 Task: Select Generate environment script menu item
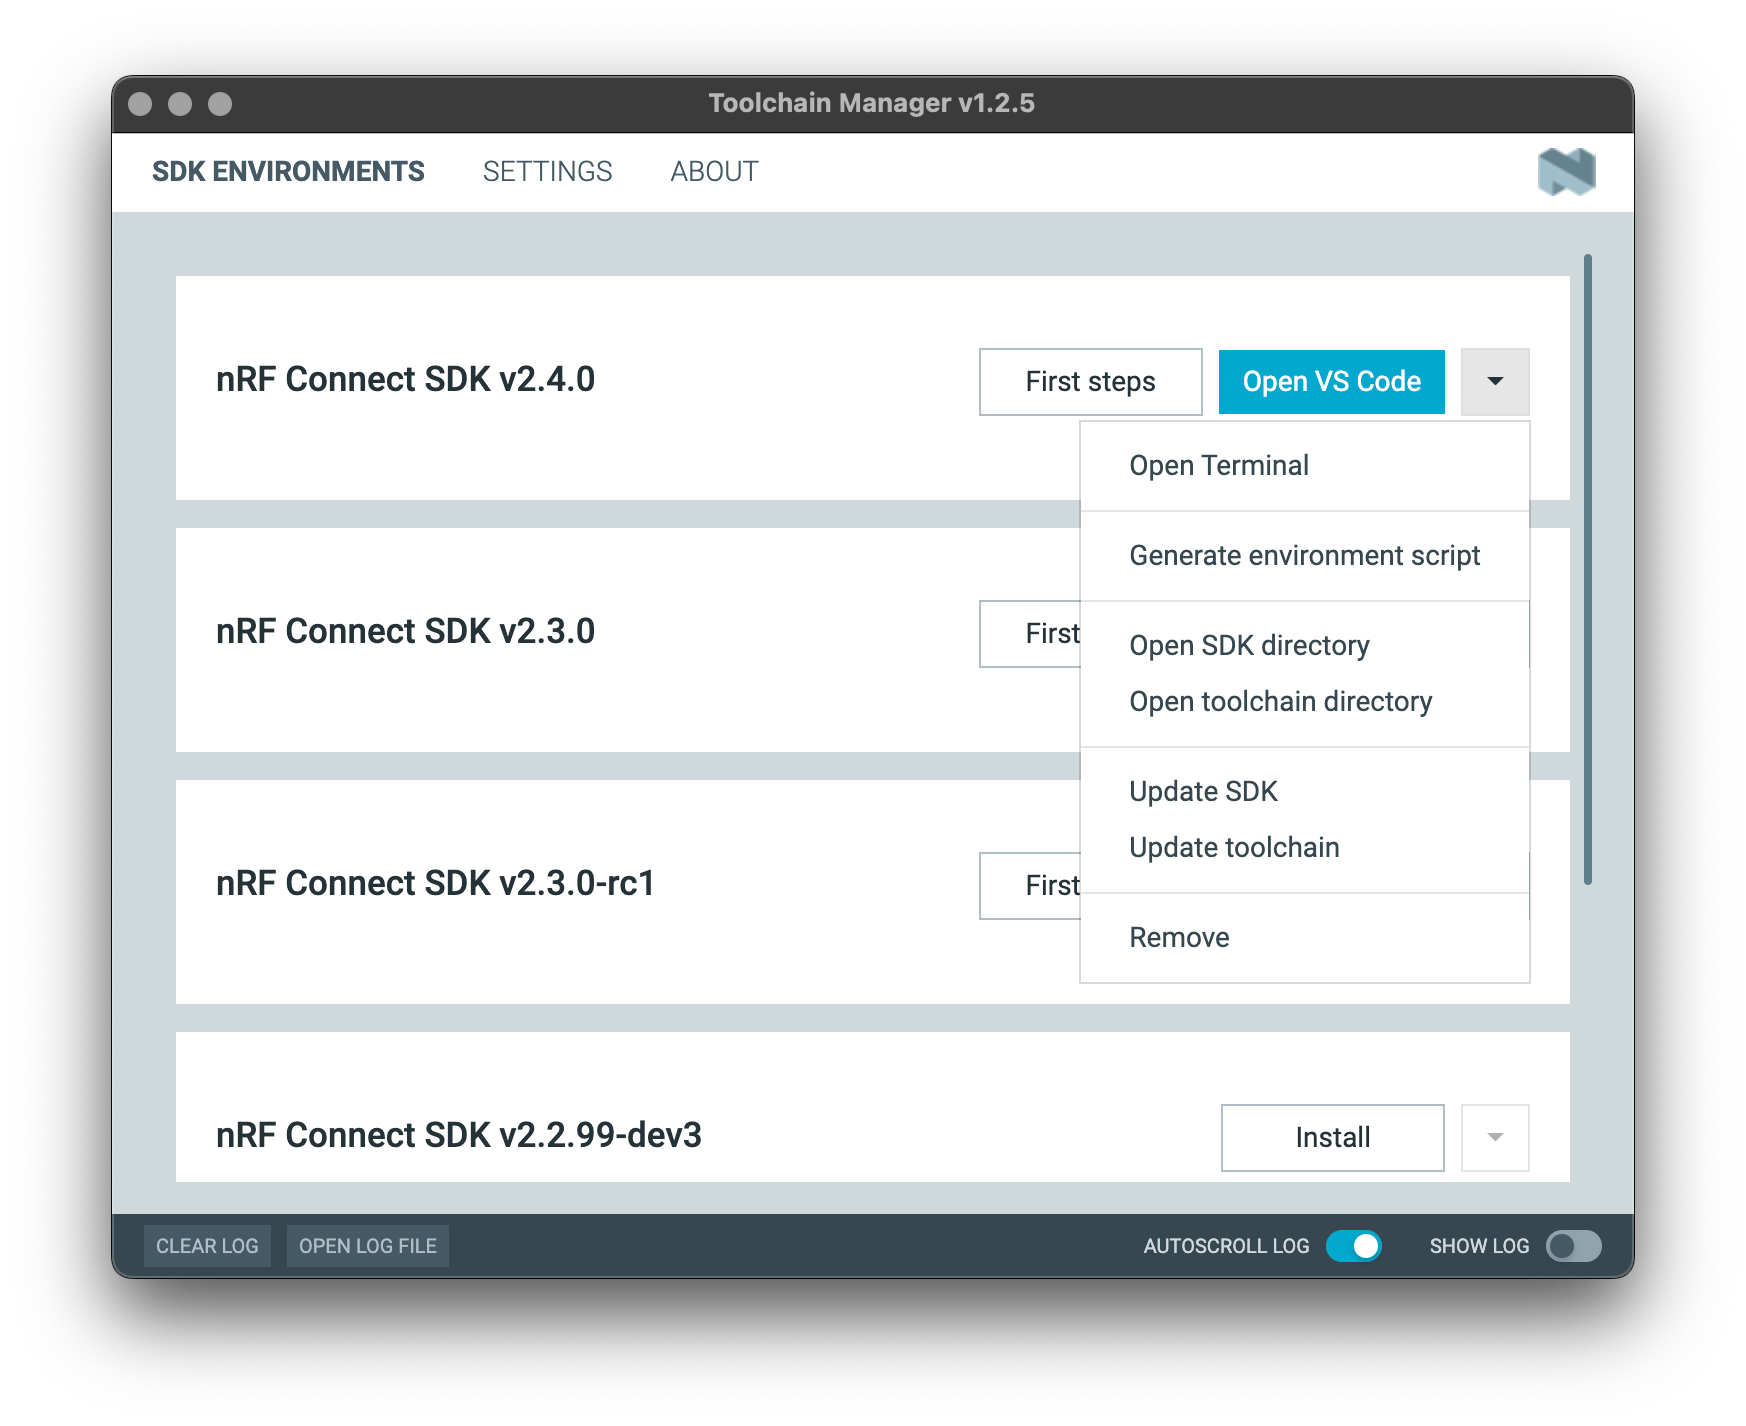[x=1304, y=556]
